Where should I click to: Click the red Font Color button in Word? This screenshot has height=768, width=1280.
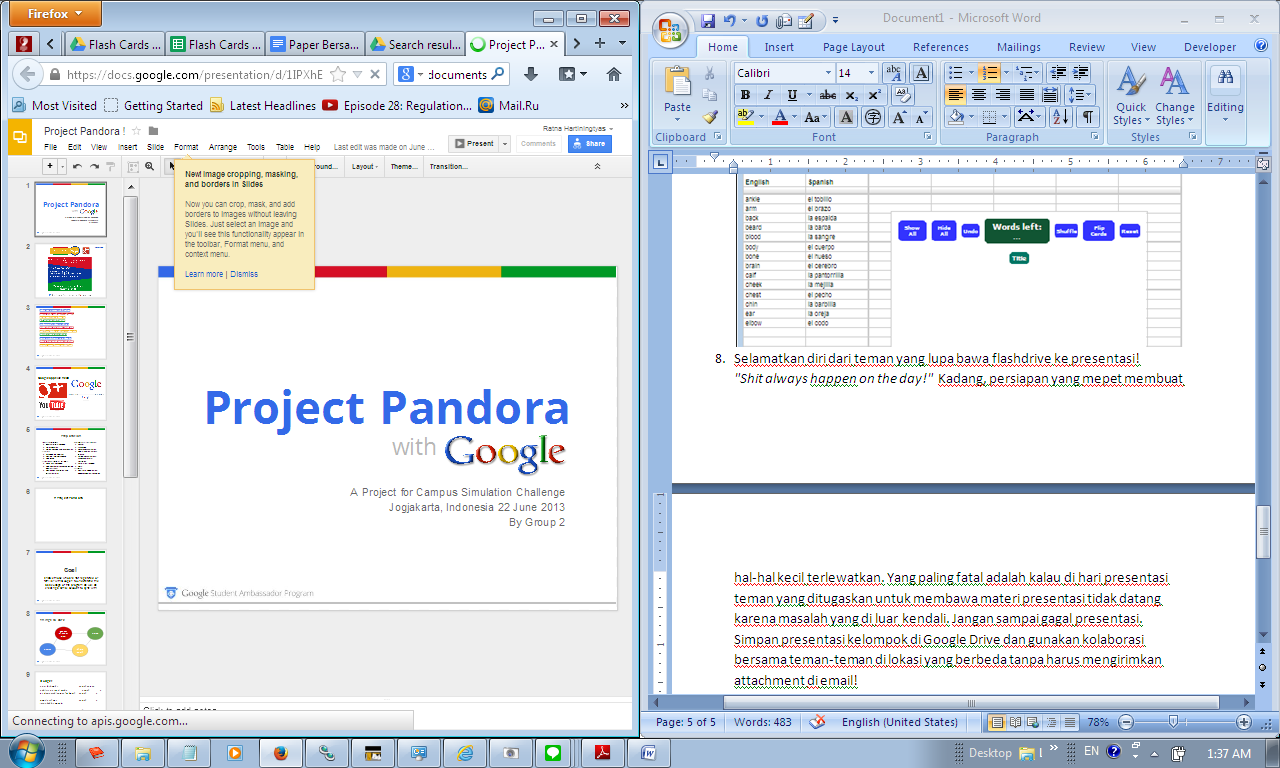click(781, 117)
